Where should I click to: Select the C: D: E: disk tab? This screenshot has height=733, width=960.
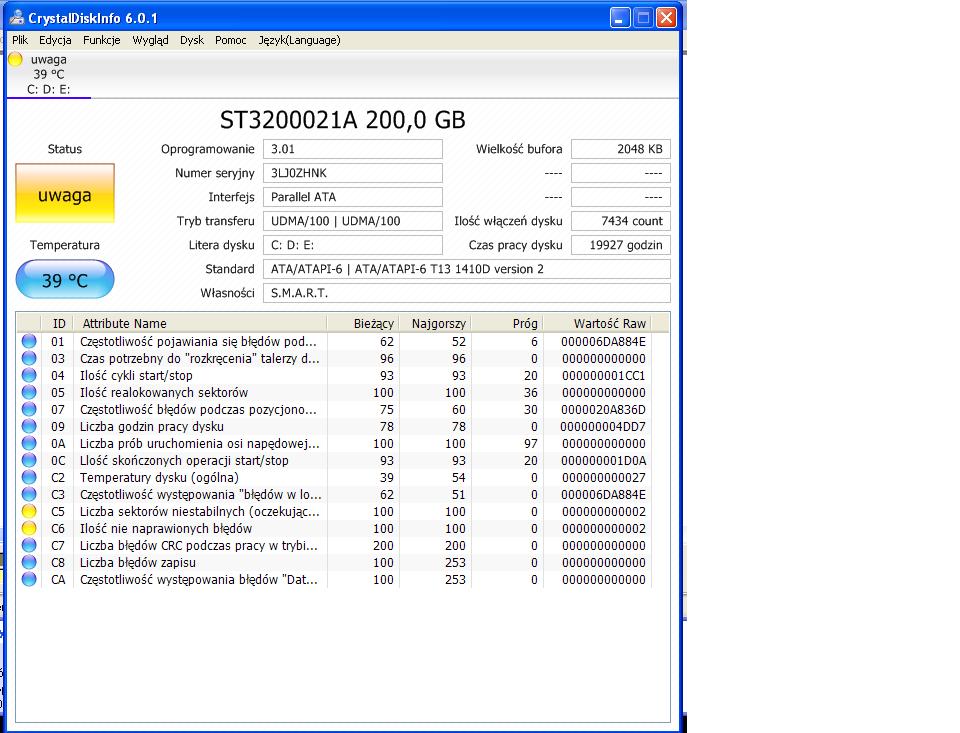49,75
